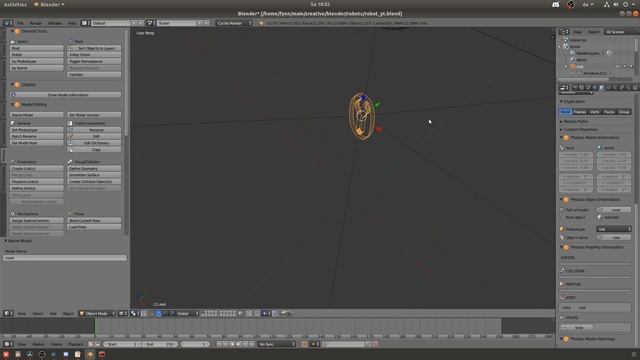640x360 pixels.
Task: Open the Outliner editor type icon
Action: coord(564,32)
